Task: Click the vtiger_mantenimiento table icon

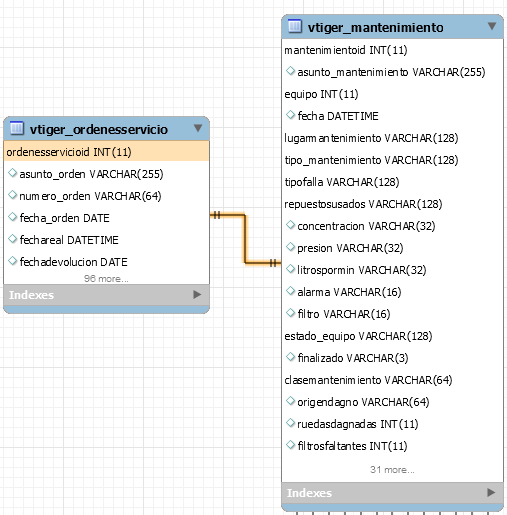Action: pos(295,26)
